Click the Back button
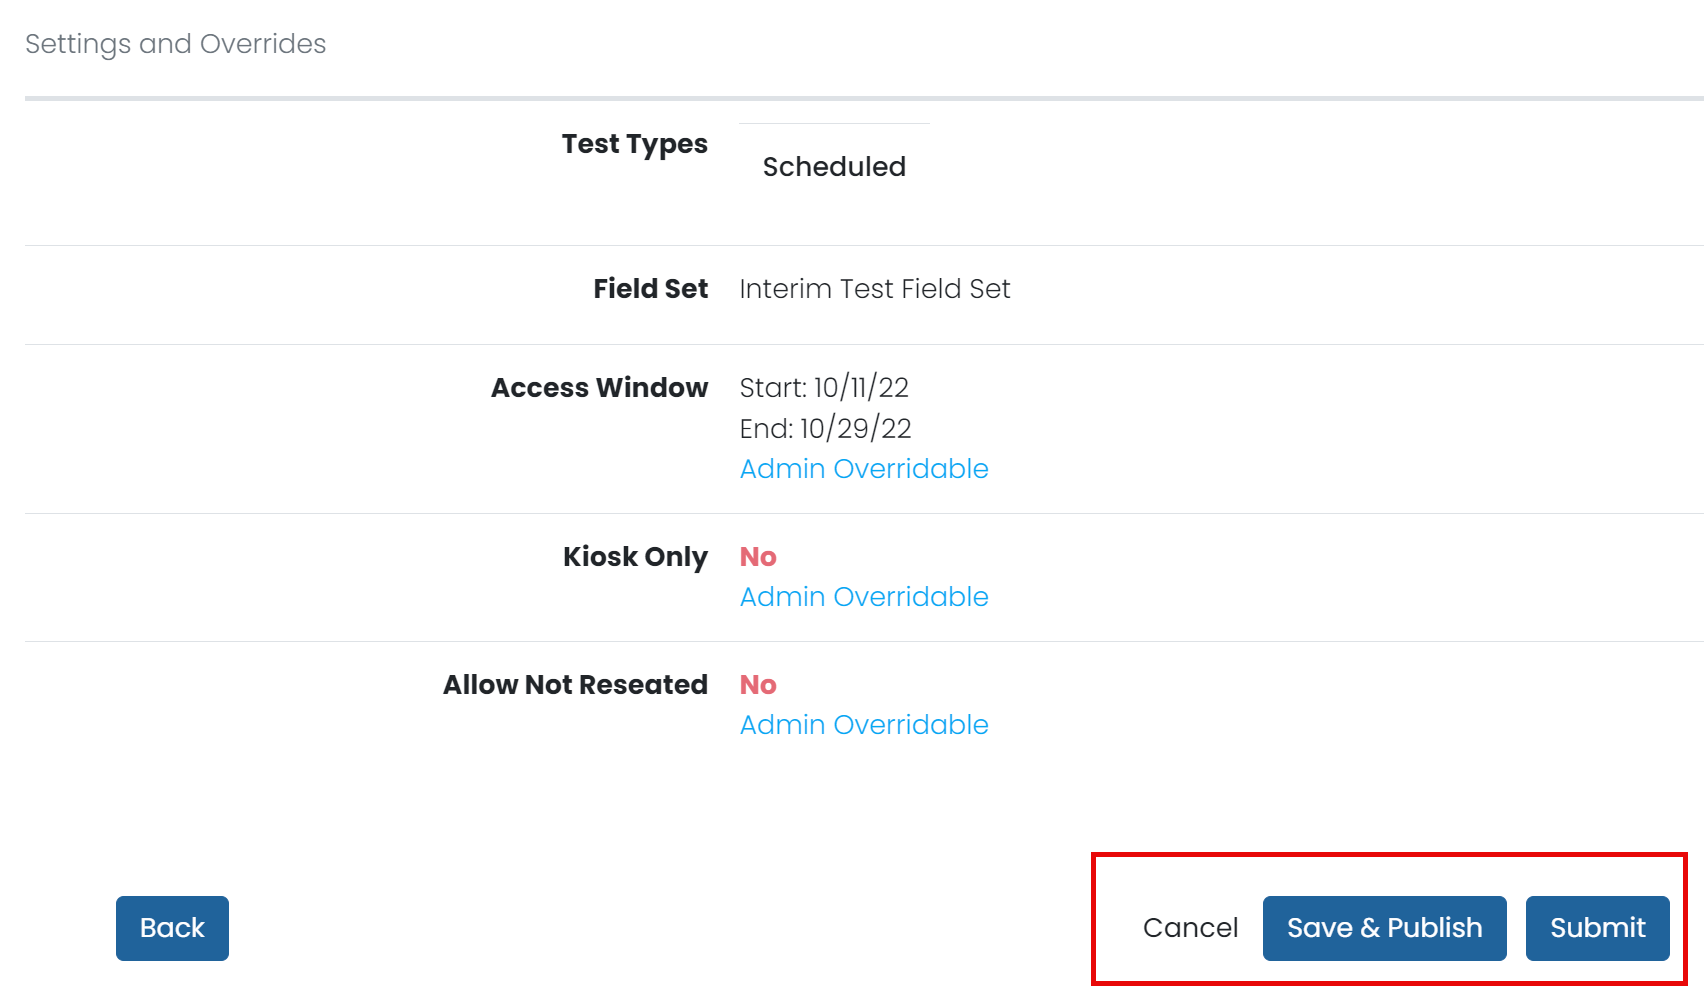Viewport: 1704px width, 1000px height. tap(172, 928)
